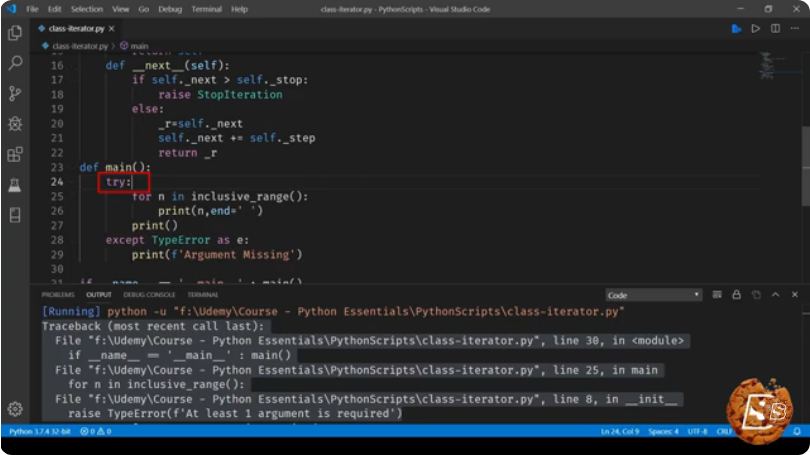Switch to the DEBUG CONSOLE tab
Viewport: 810px width, 455px height.
click(x=149, y=295)
